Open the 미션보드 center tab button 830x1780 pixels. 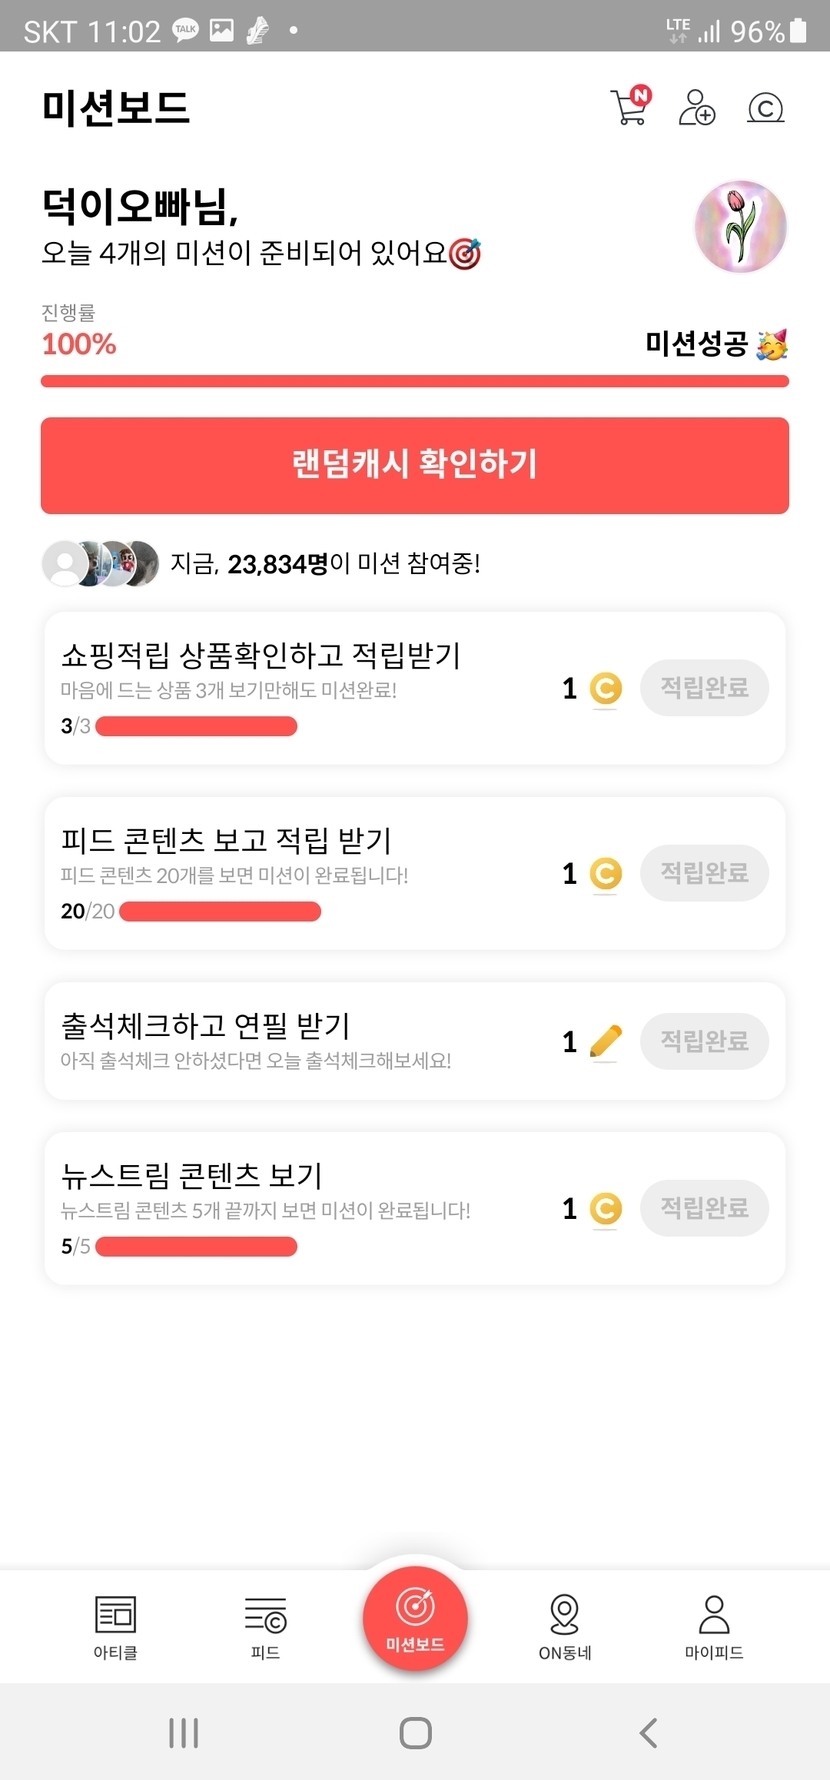415,1617
